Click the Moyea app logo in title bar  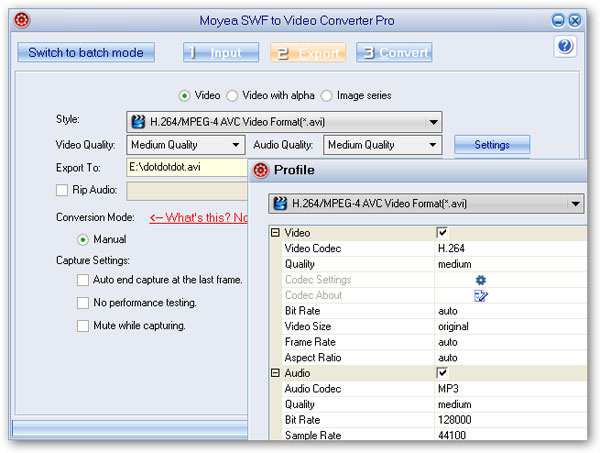tap(22, 20)
